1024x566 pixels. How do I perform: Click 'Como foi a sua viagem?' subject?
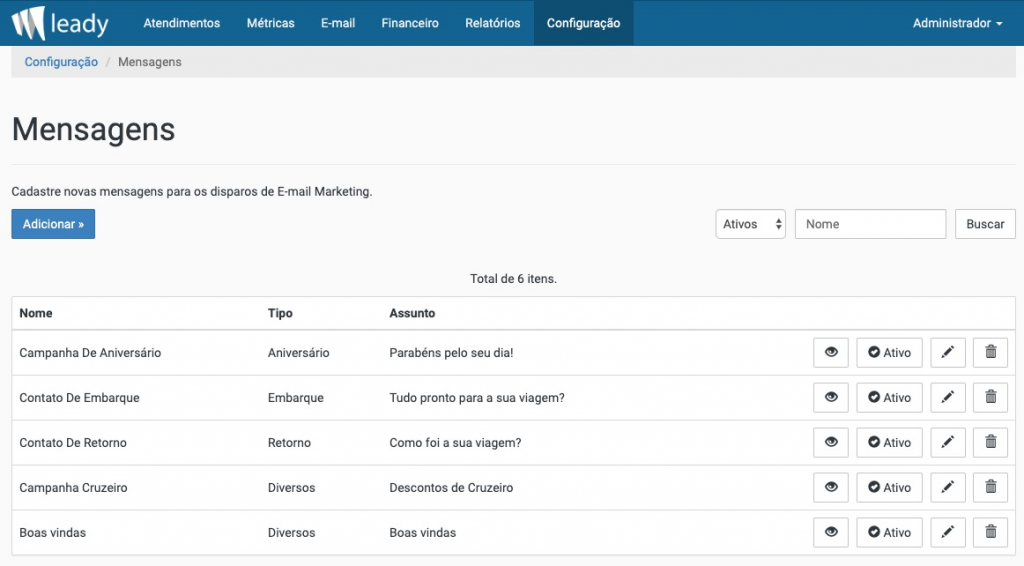click(x=455, y=443)
